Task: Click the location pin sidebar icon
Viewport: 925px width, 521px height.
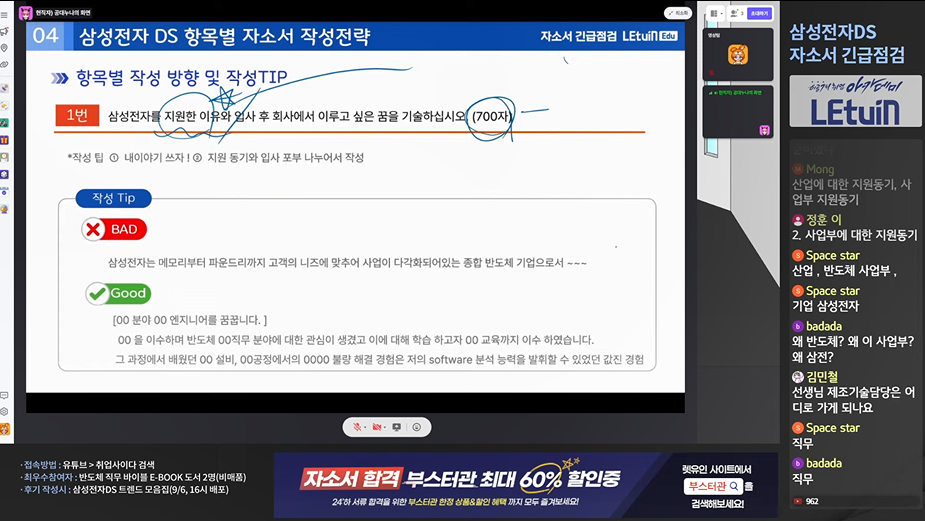Action: tap(5, 47)
